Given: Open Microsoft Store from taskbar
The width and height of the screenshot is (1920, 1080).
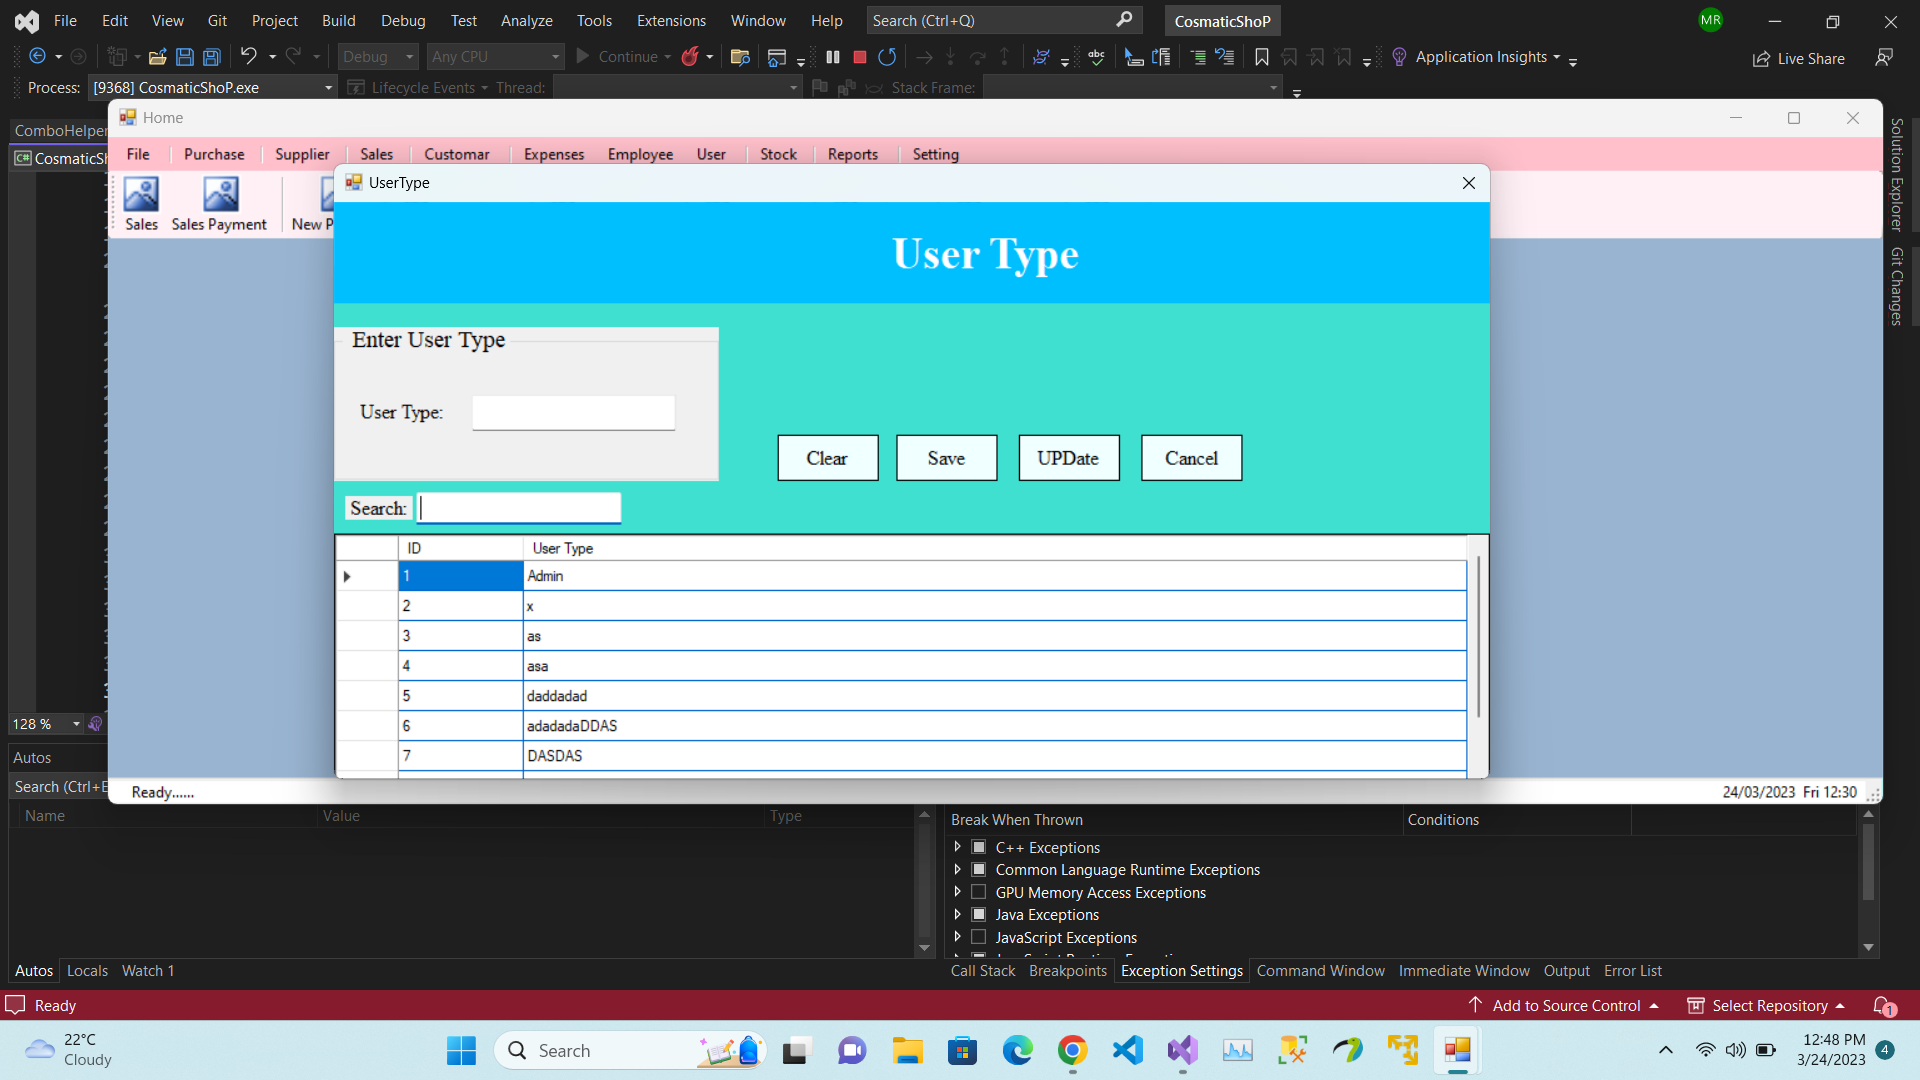Looking at the screenshot, I should tap(963, 1050).
